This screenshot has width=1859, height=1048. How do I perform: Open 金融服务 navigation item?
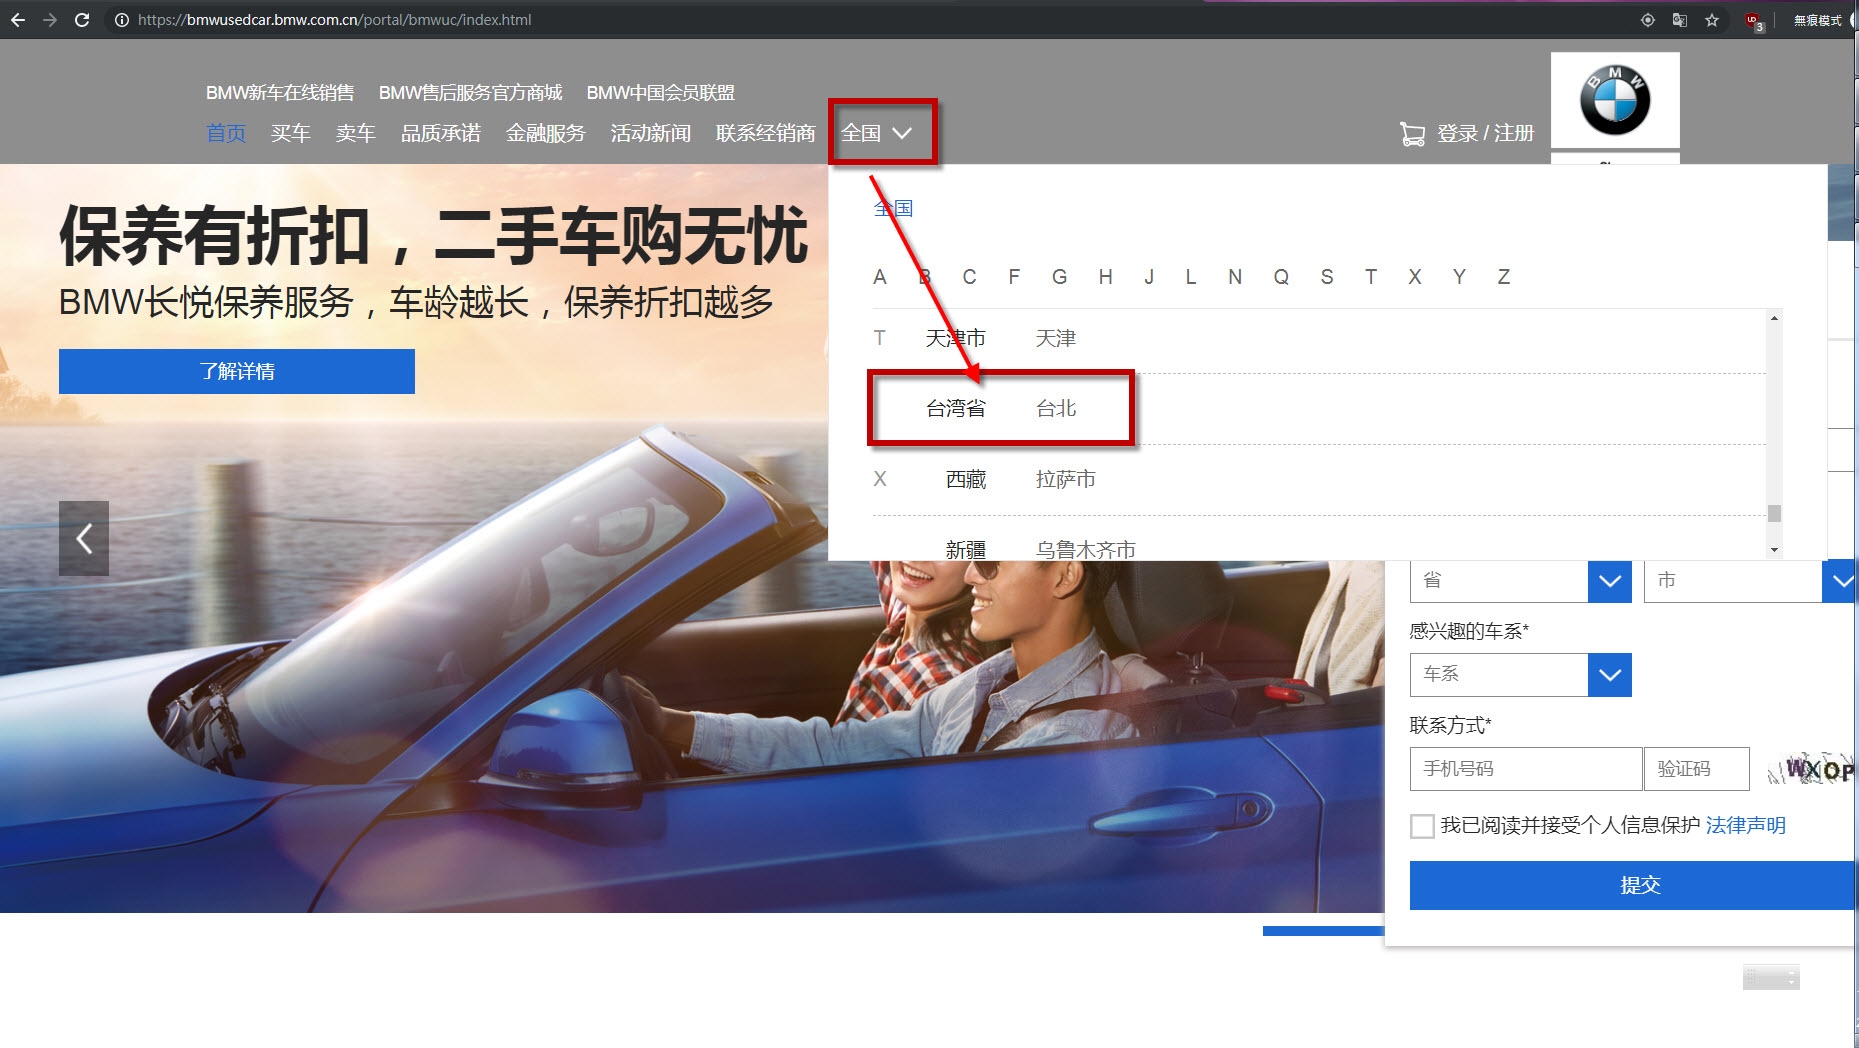click(546, 133)
